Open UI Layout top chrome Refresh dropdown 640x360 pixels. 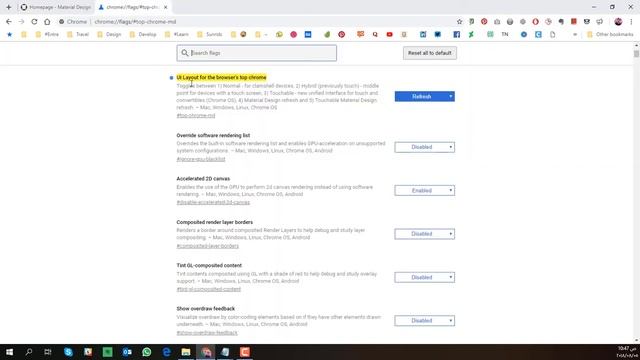click(424, 96)
